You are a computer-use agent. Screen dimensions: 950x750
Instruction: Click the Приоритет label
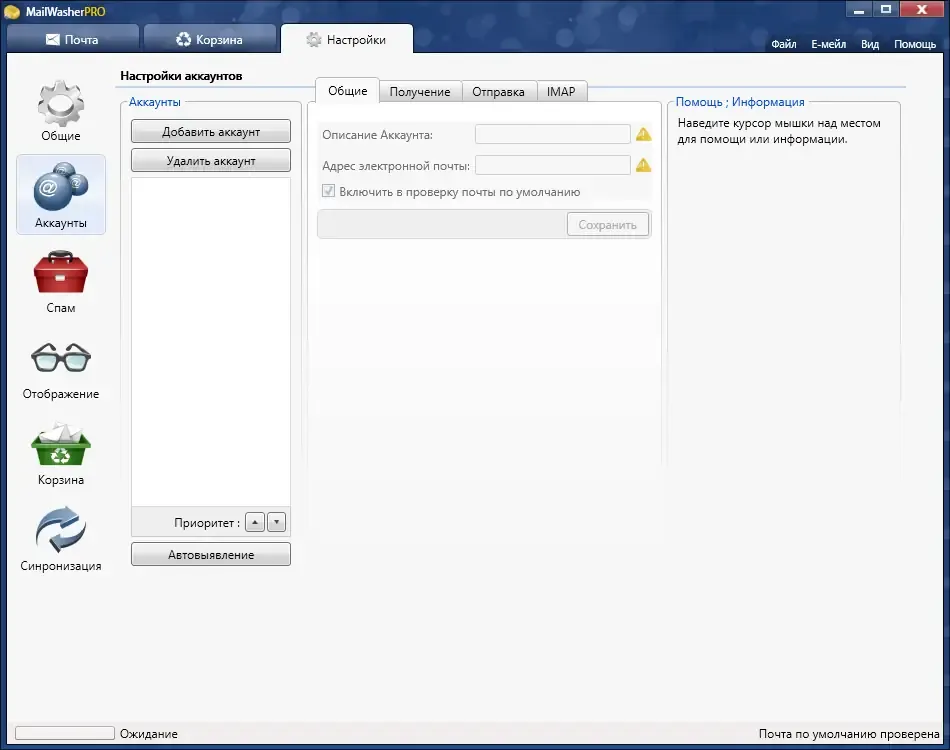click(x=207, y=523)
